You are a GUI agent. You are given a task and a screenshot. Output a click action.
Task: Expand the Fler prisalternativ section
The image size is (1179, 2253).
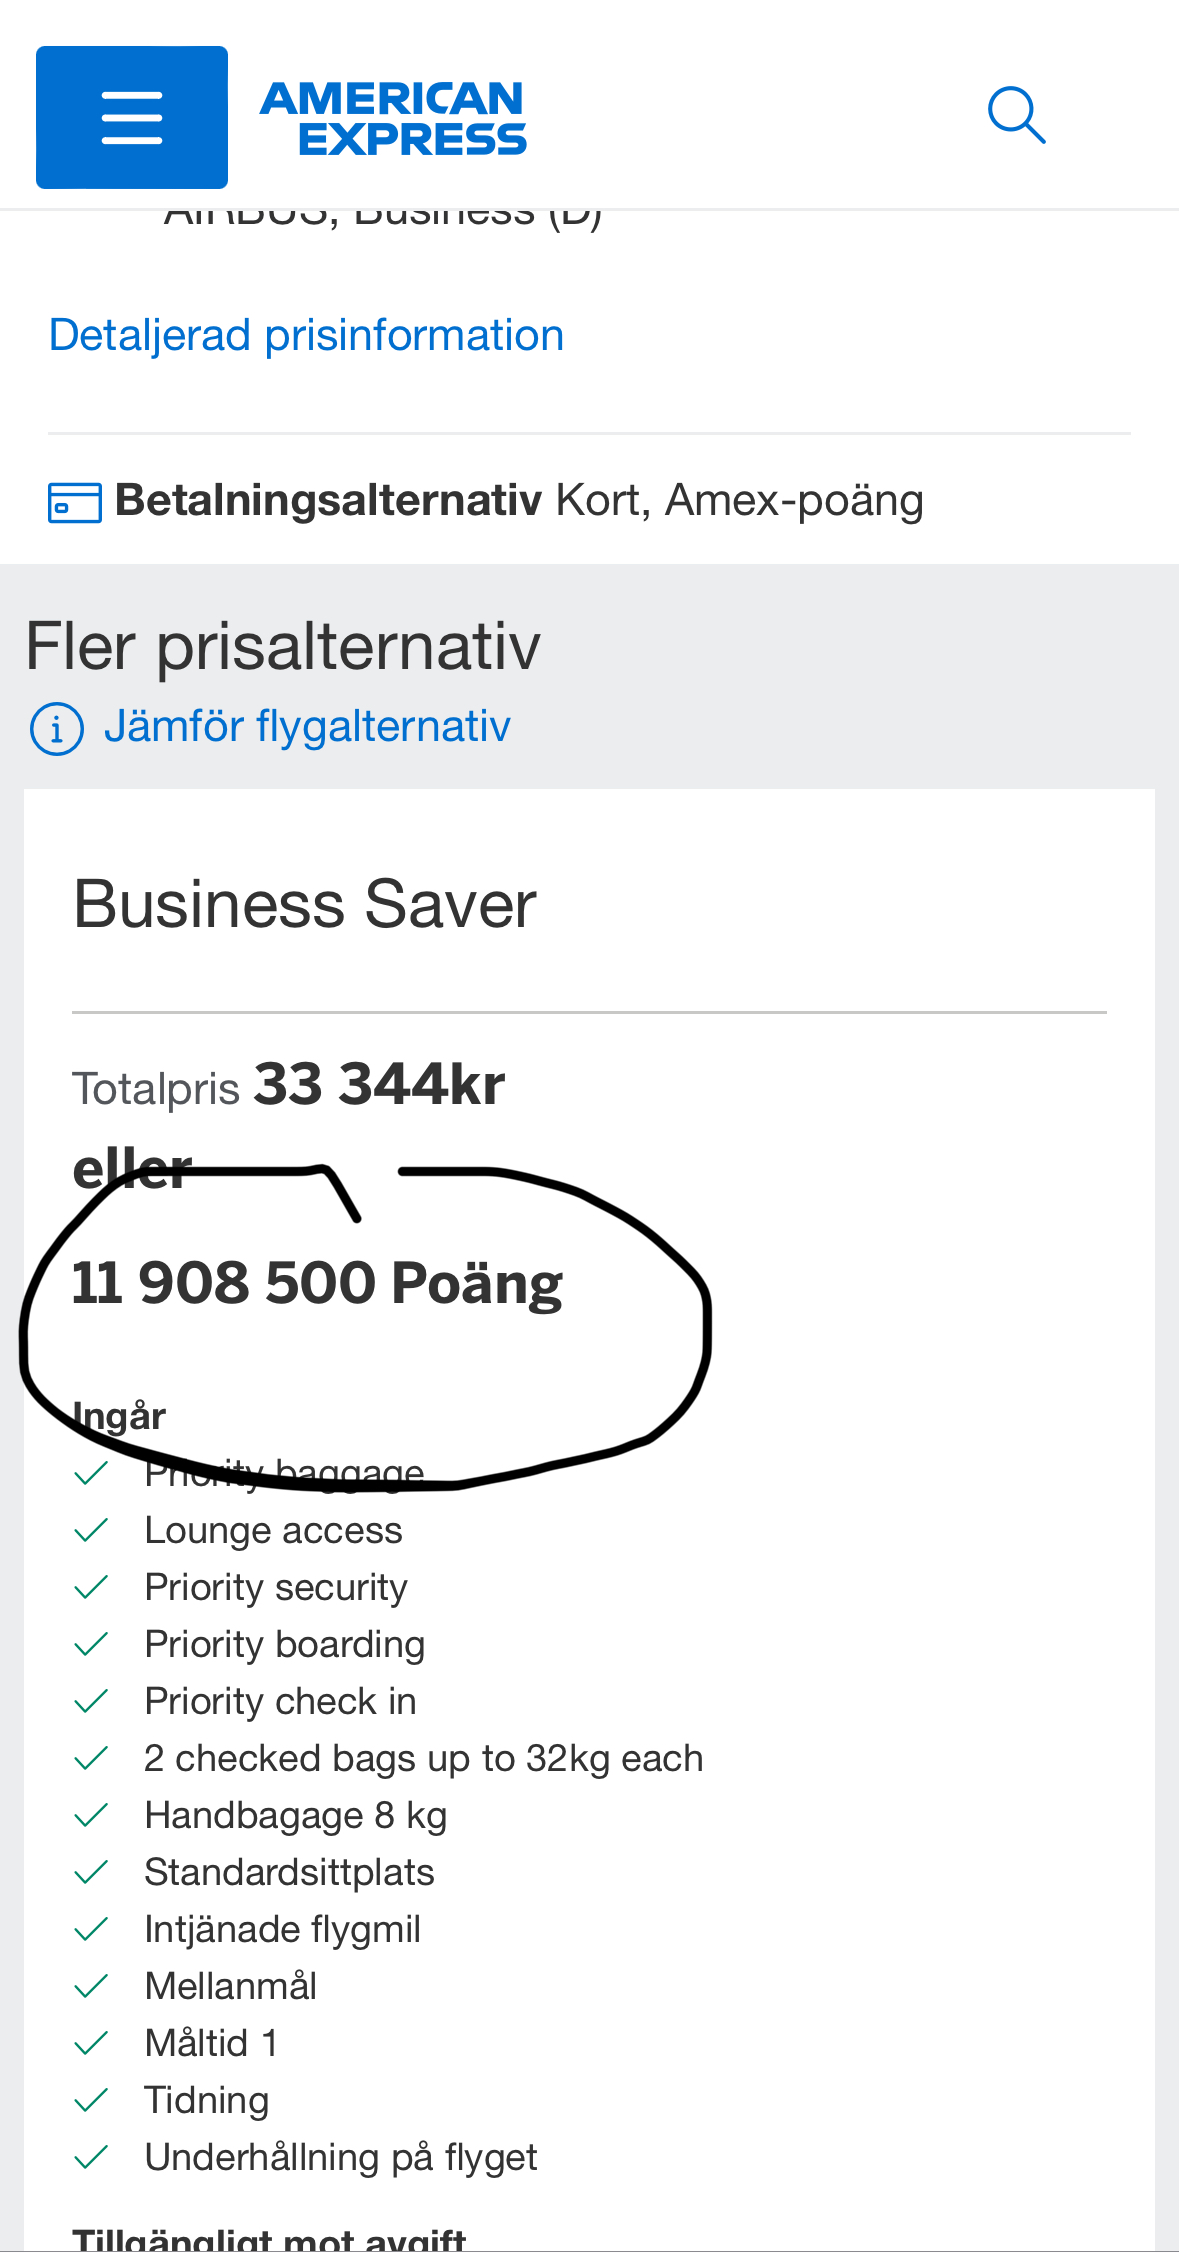click(x=281, y=647)
